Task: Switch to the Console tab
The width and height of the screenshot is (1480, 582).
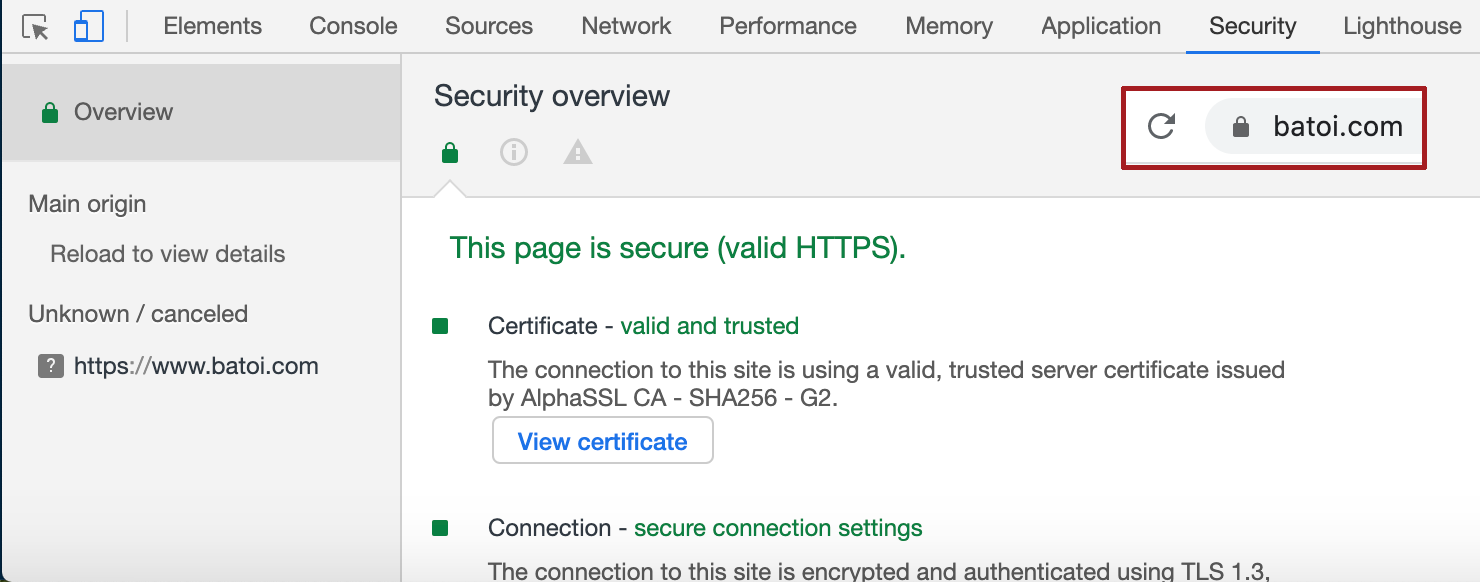Action: coord(353,27)
